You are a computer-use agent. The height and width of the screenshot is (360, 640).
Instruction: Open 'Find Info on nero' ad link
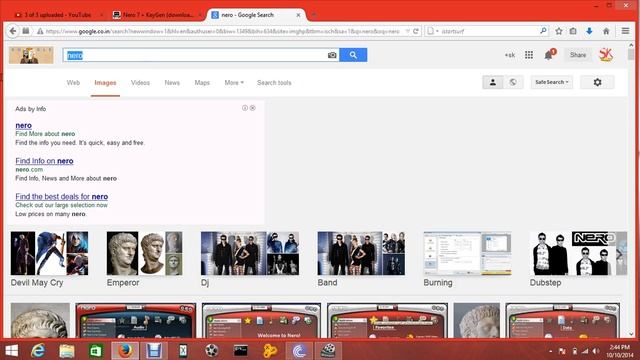point(44,161)
